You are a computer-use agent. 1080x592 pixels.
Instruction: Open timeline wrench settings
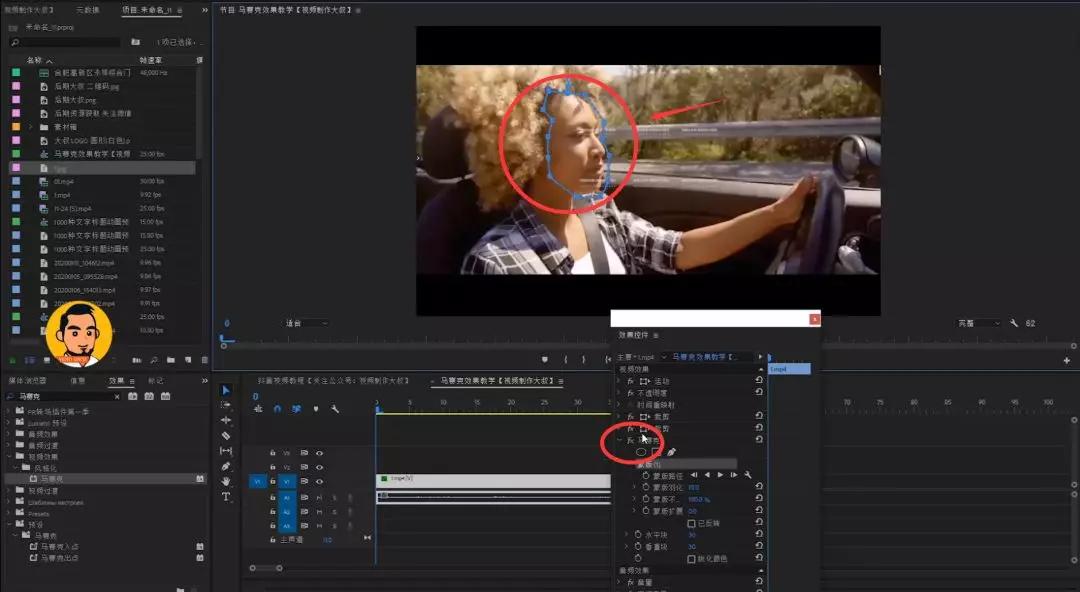point(335,409)
